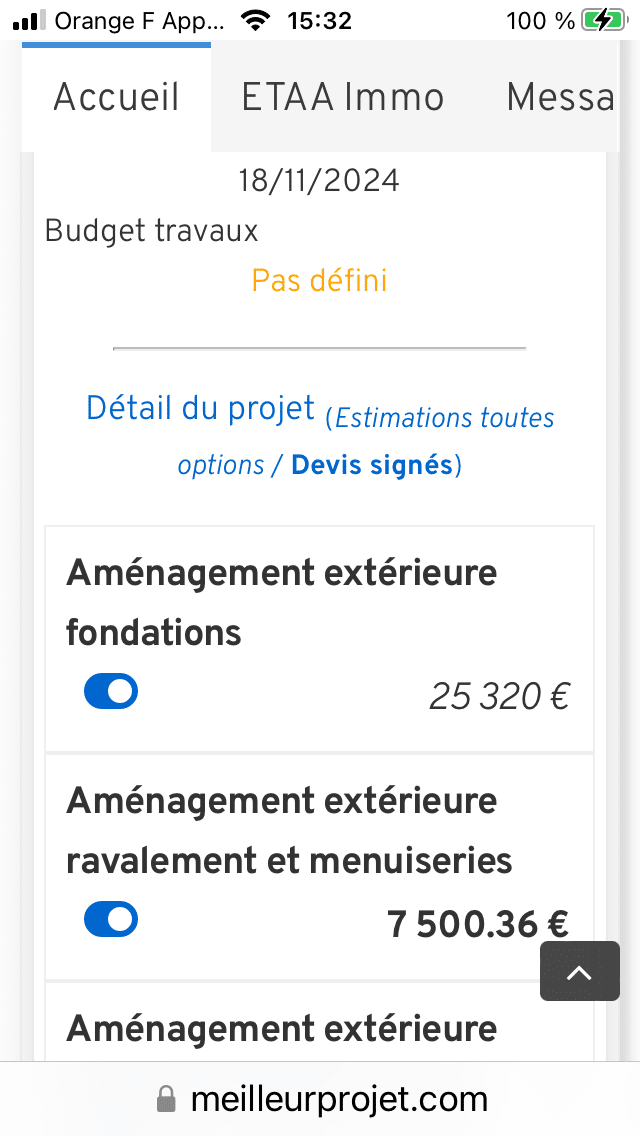The height and width of the screenshot is (1136, 640).
Task: Tap the scroll-to-top arrow button
Action: click(580, 971)
